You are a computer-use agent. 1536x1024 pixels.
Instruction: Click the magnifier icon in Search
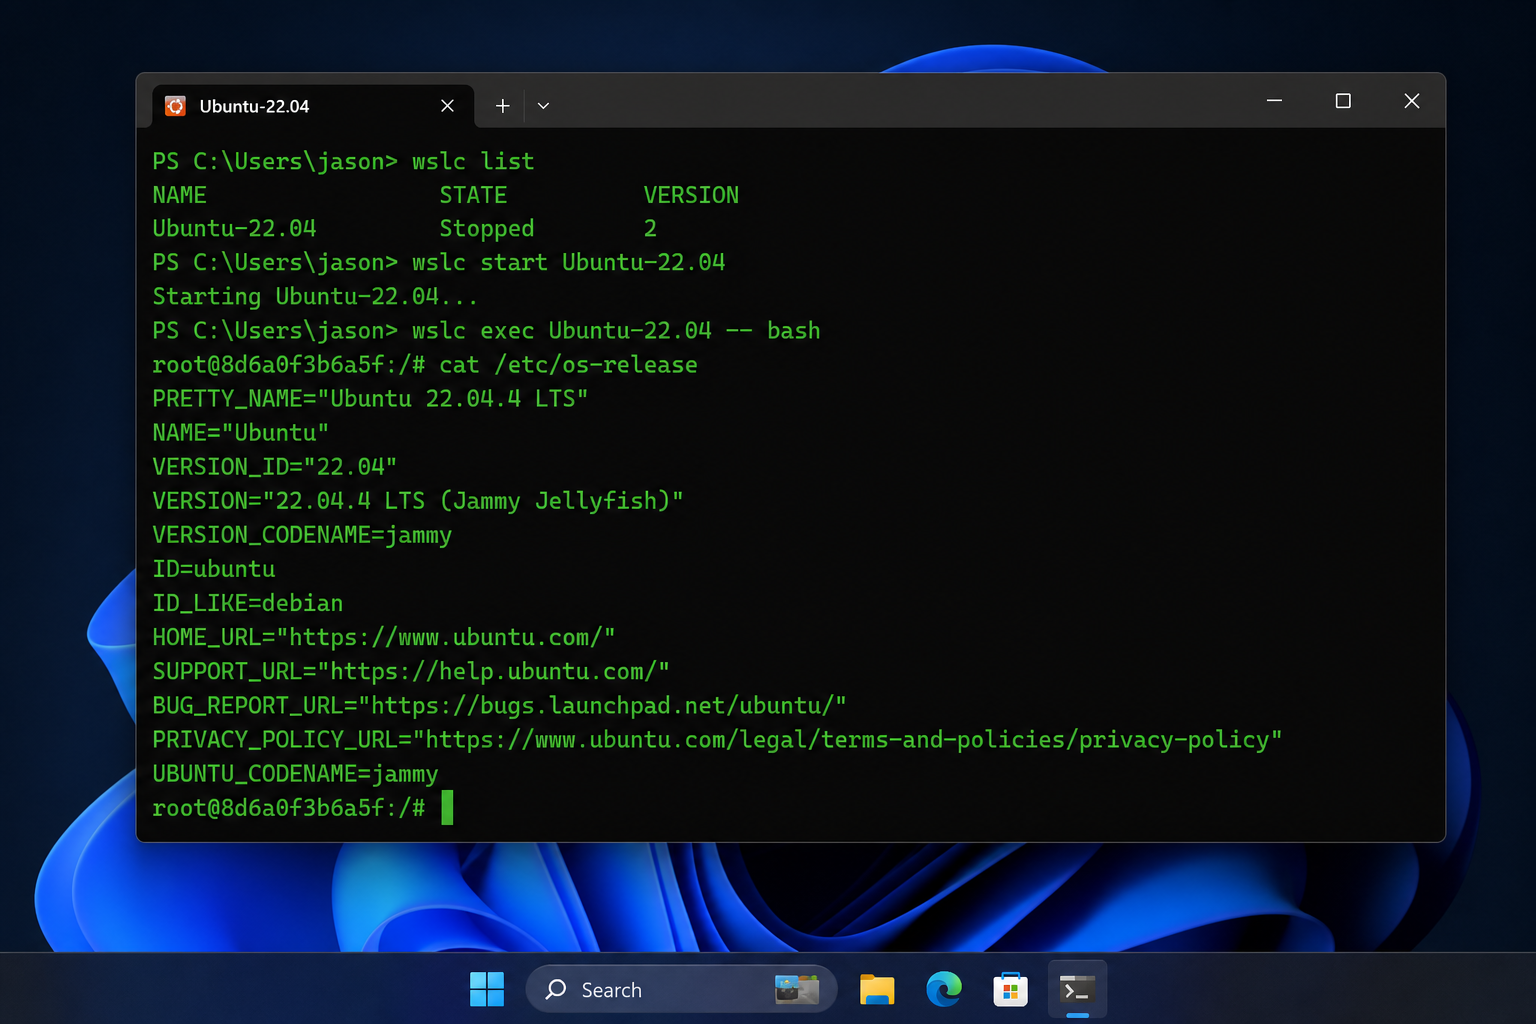tap(556, 990)
